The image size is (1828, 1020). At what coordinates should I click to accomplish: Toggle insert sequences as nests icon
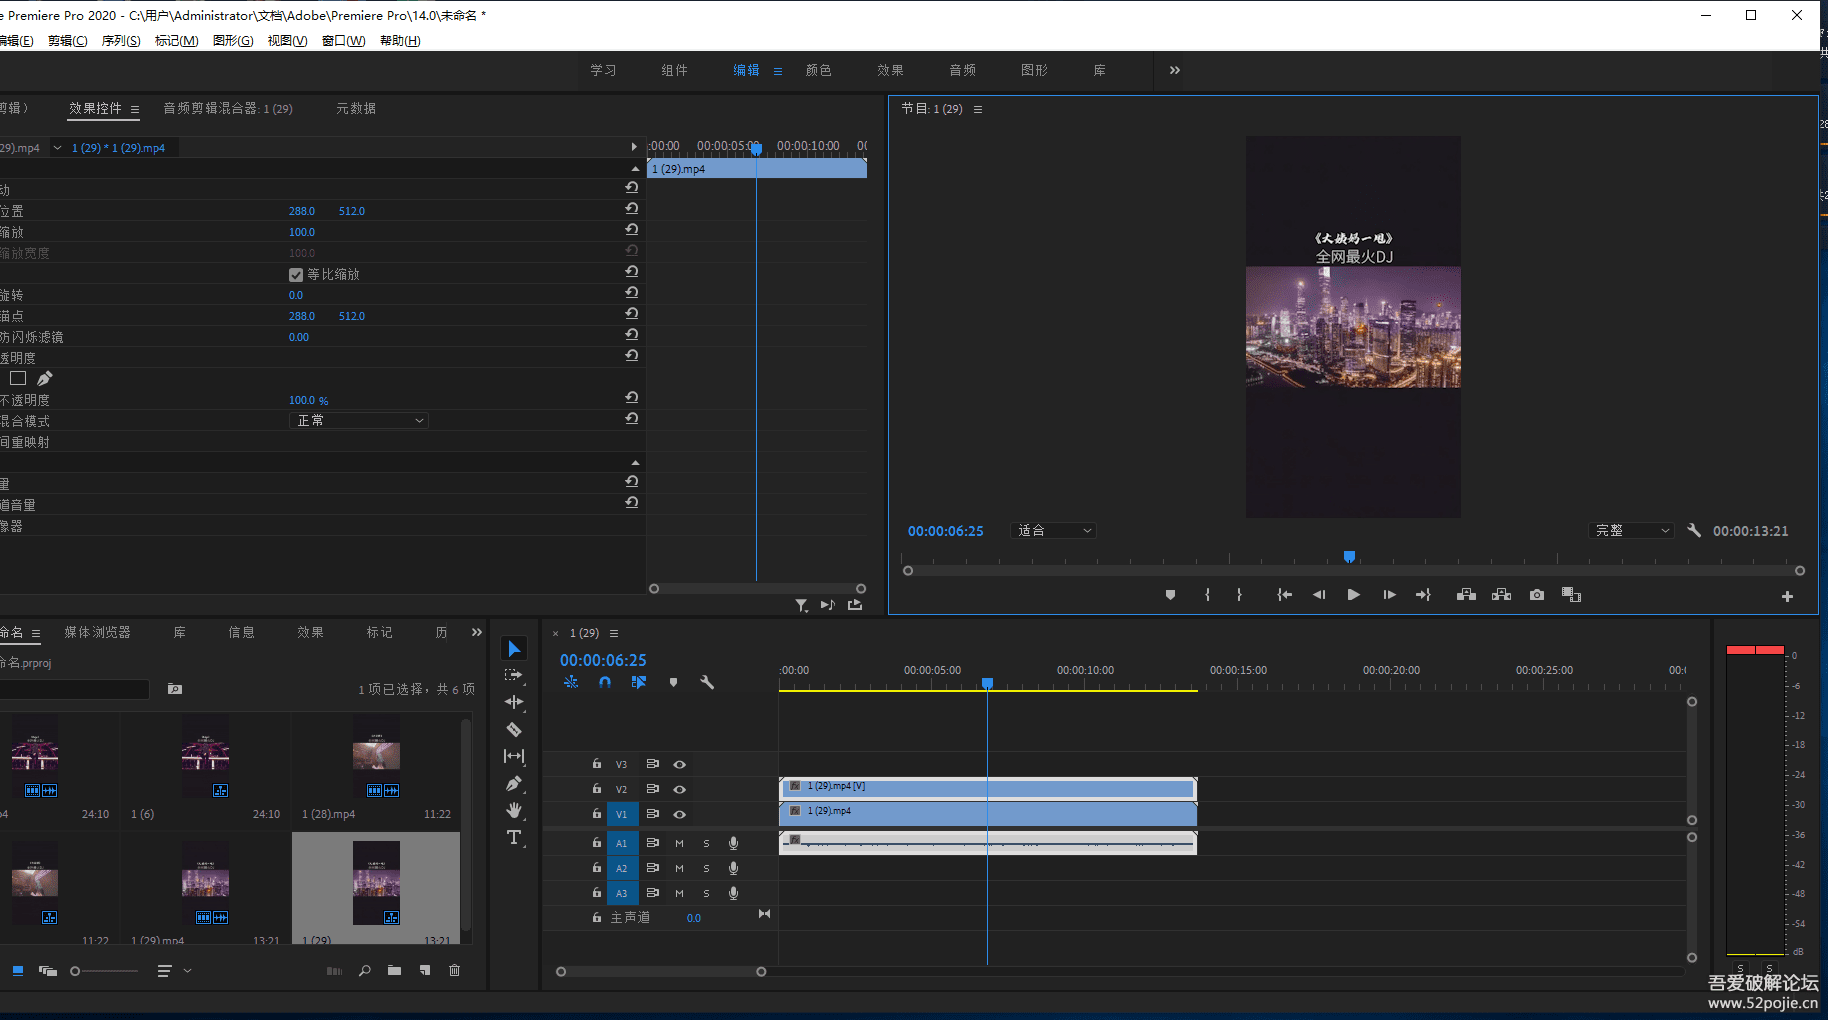click(571, 682)
